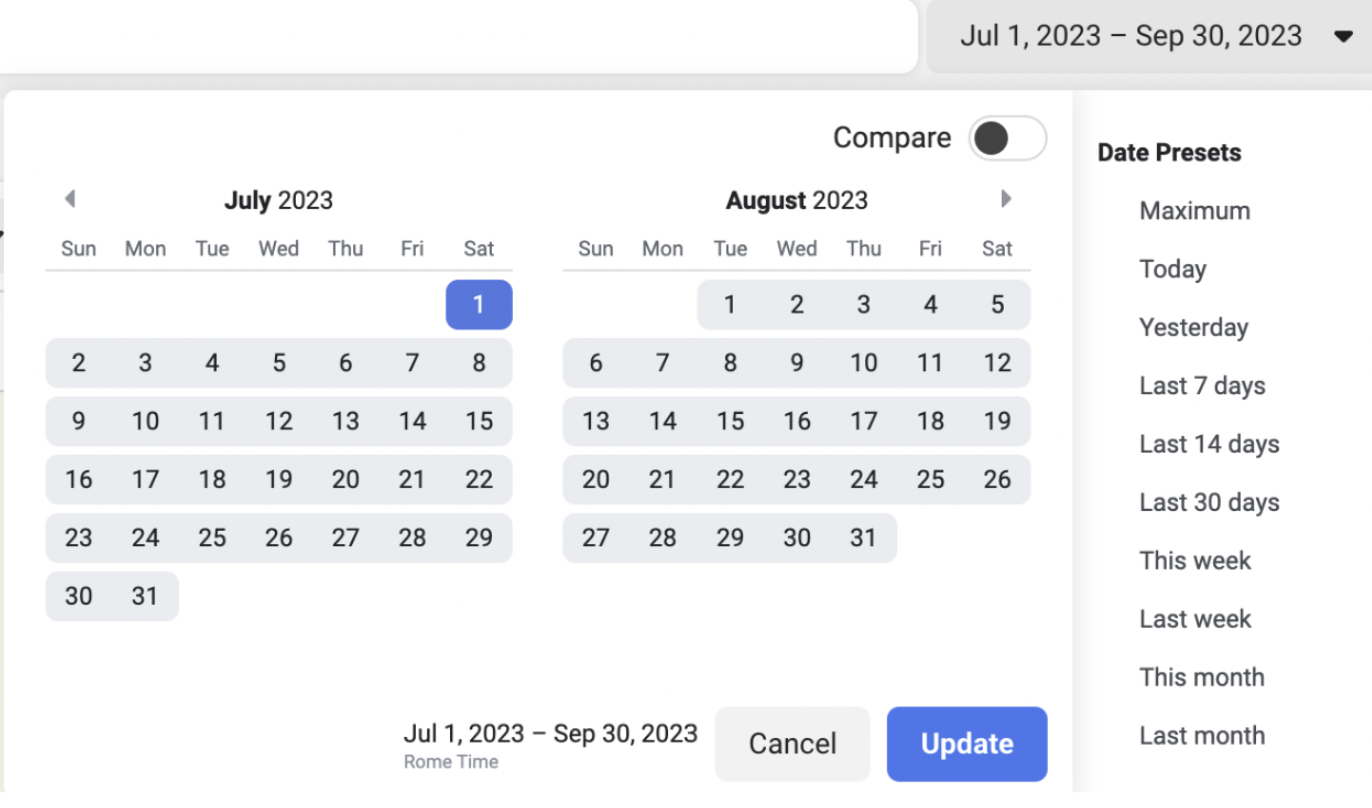Choose the Yesterday preset

click(1193, 328)
